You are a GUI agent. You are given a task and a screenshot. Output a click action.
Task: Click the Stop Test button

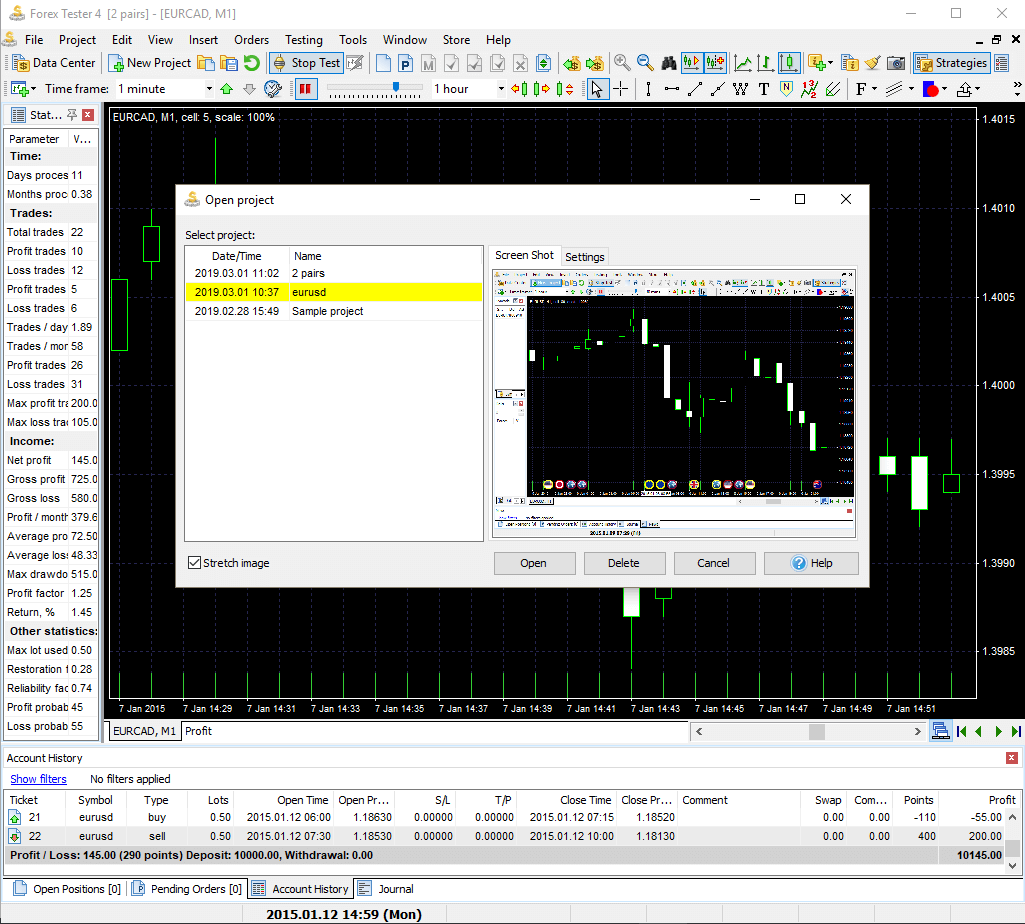[x=307, y=63]
